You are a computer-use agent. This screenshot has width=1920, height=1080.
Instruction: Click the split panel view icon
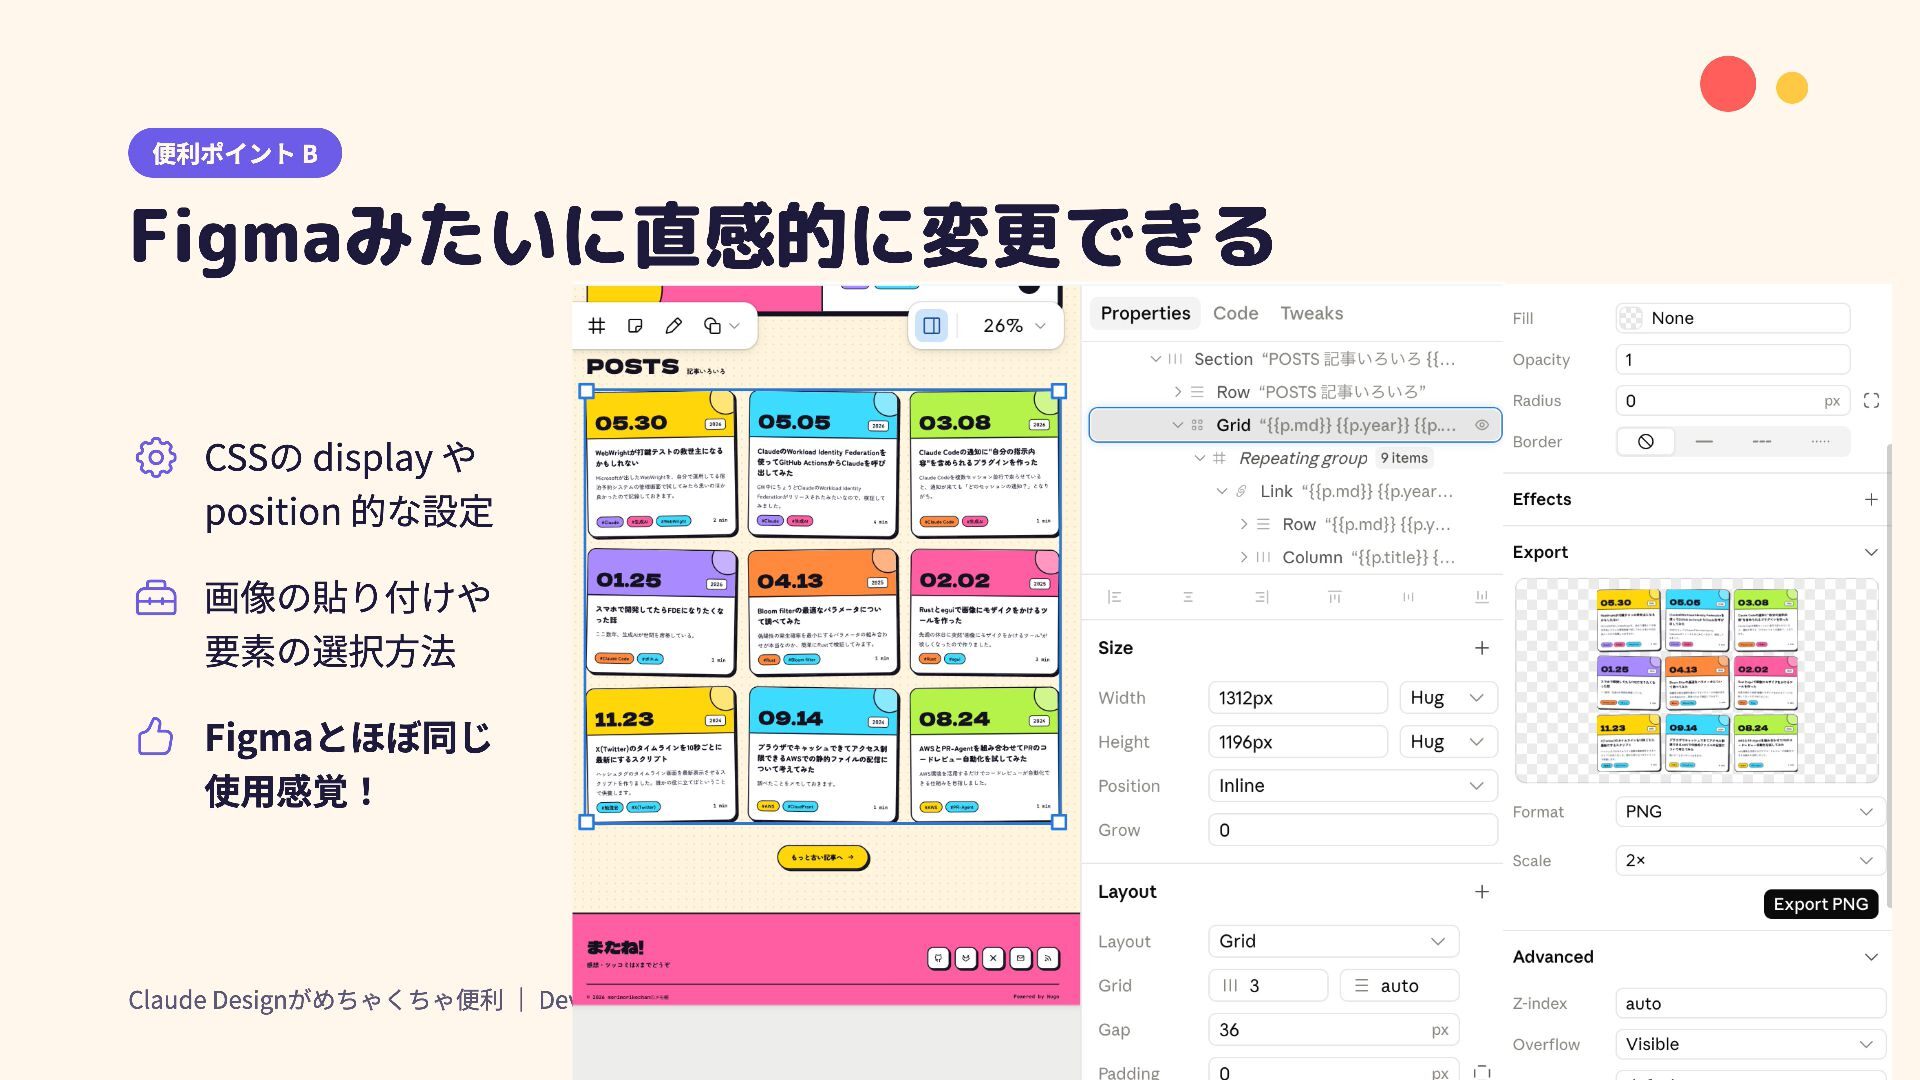tap(931, 326)
